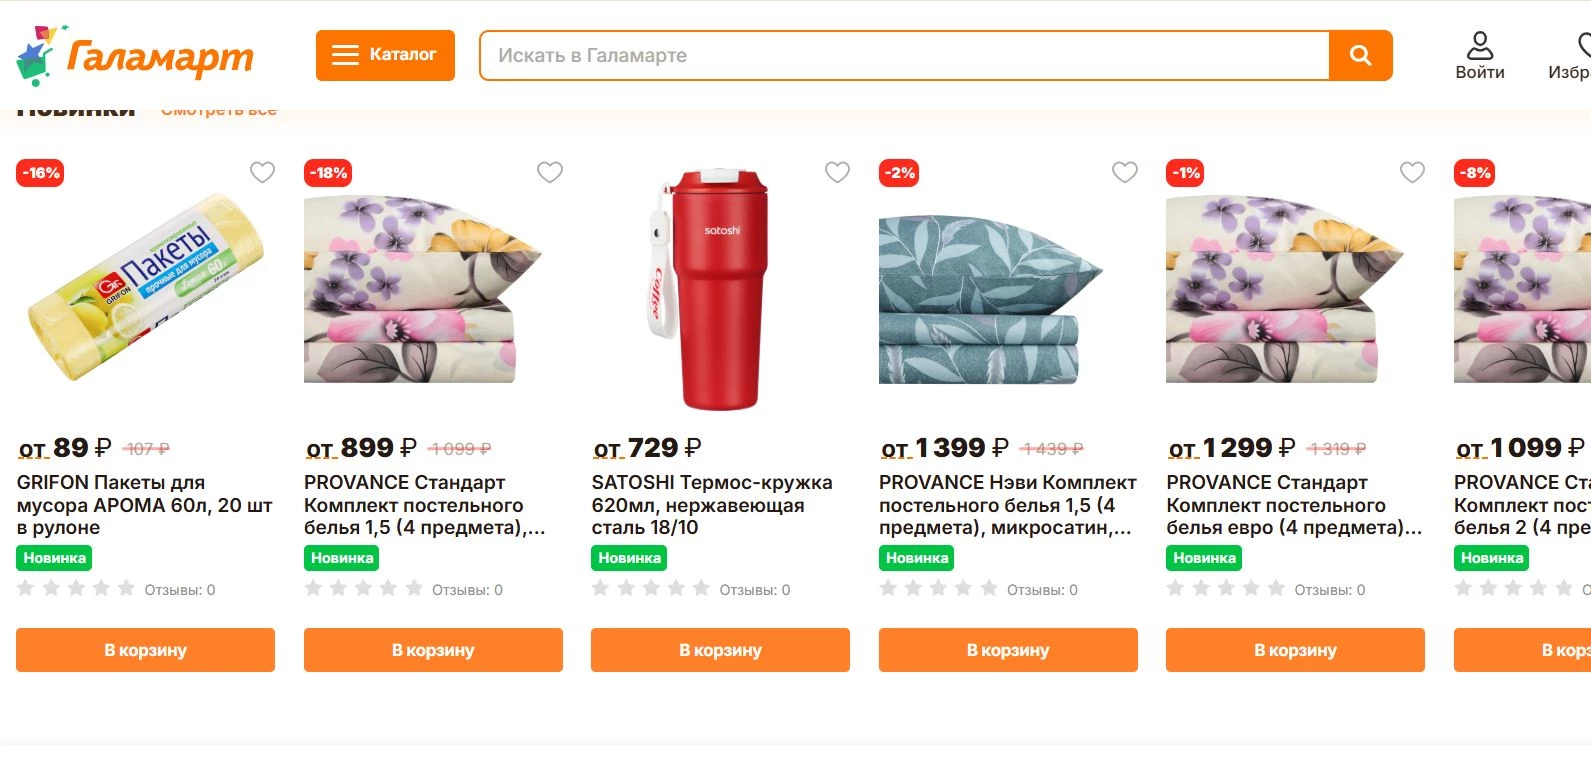This screenshot has height=775, width=1591.
Task: Add GRIFON Пакеты для мусора В корзину
Action: tap(144, 650)
